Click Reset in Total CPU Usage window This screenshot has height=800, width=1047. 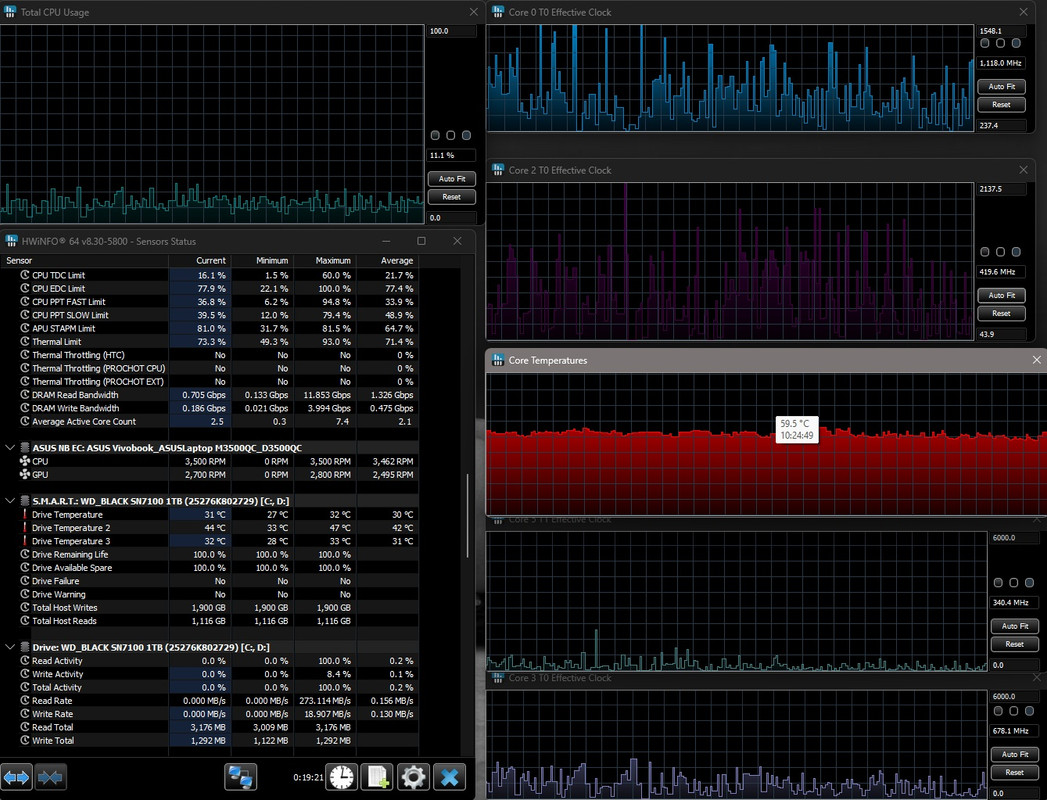click(x=452, y=197)
